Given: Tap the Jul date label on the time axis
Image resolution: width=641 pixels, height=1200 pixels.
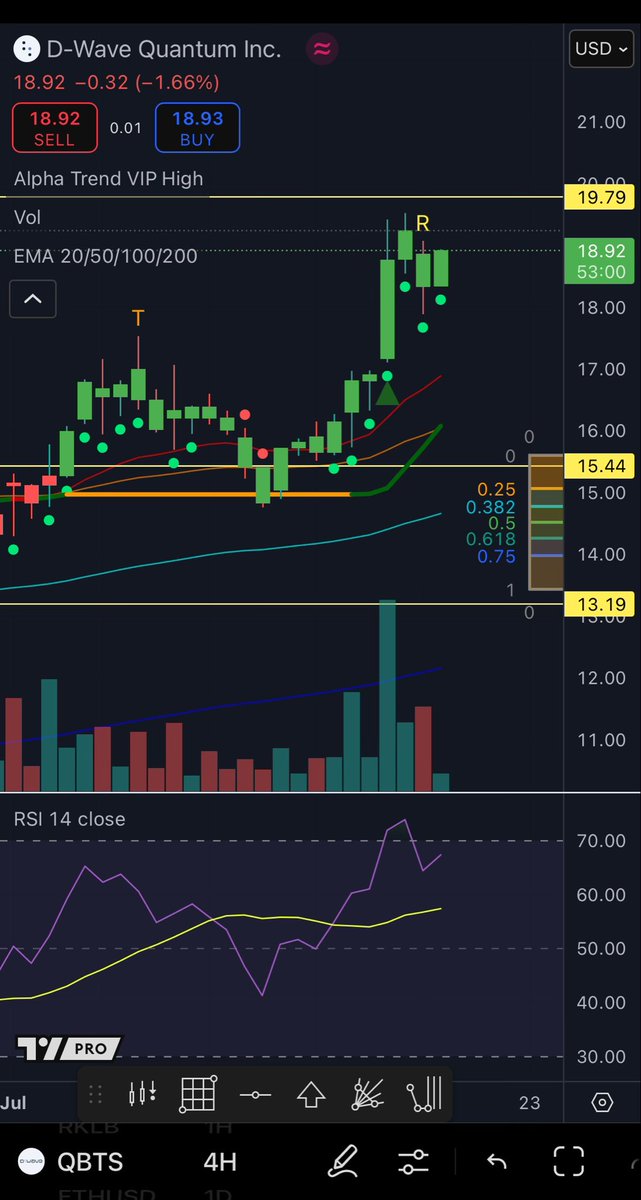Looking at the screenshot, I should click(13, 1103).
